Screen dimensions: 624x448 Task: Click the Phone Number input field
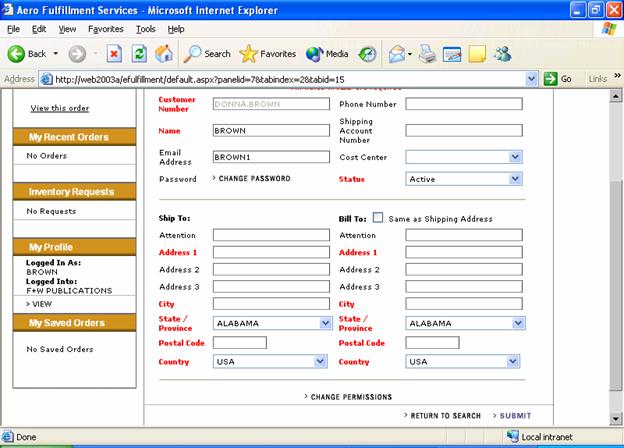point(463,103)
